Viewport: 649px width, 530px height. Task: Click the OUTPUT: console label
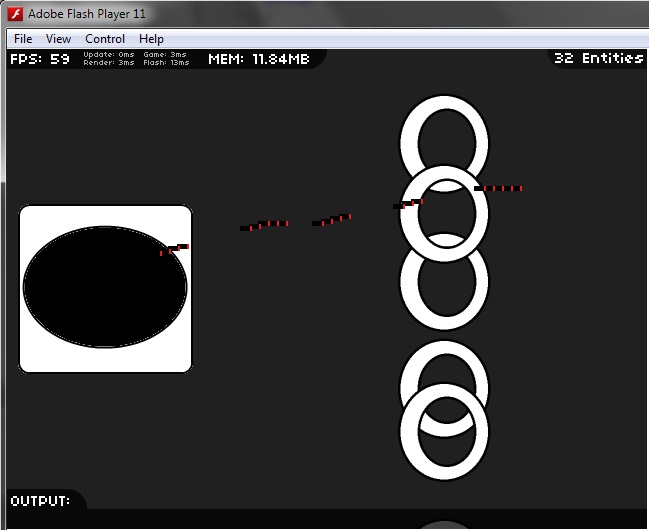(40, 501)
